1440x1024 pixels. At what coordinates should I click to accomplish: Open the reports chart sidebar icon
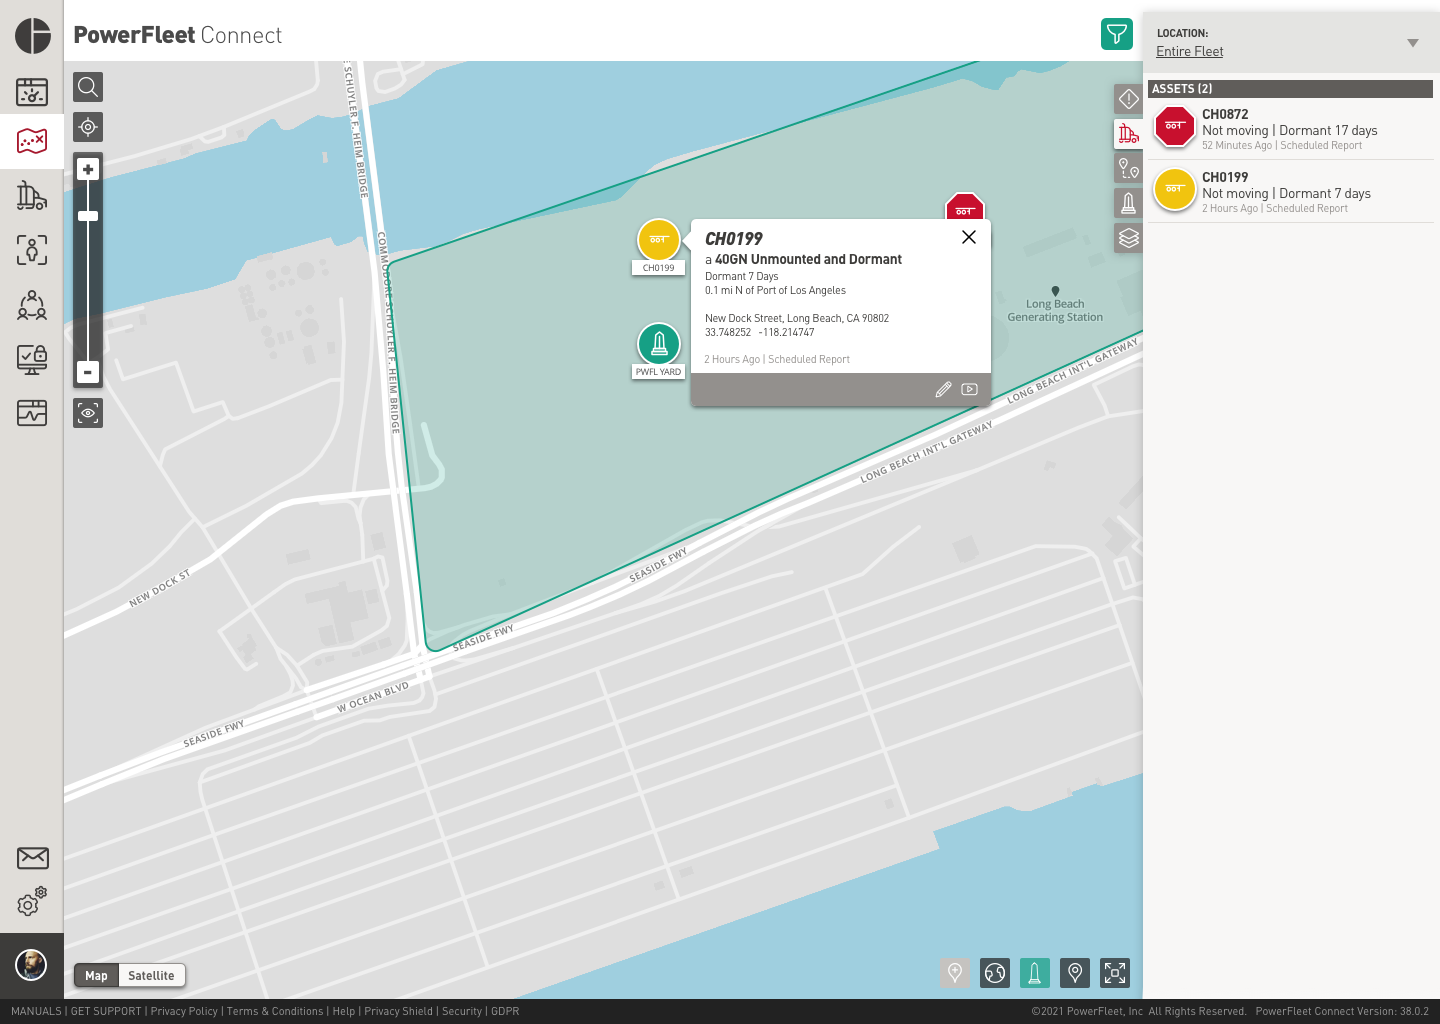32,412
